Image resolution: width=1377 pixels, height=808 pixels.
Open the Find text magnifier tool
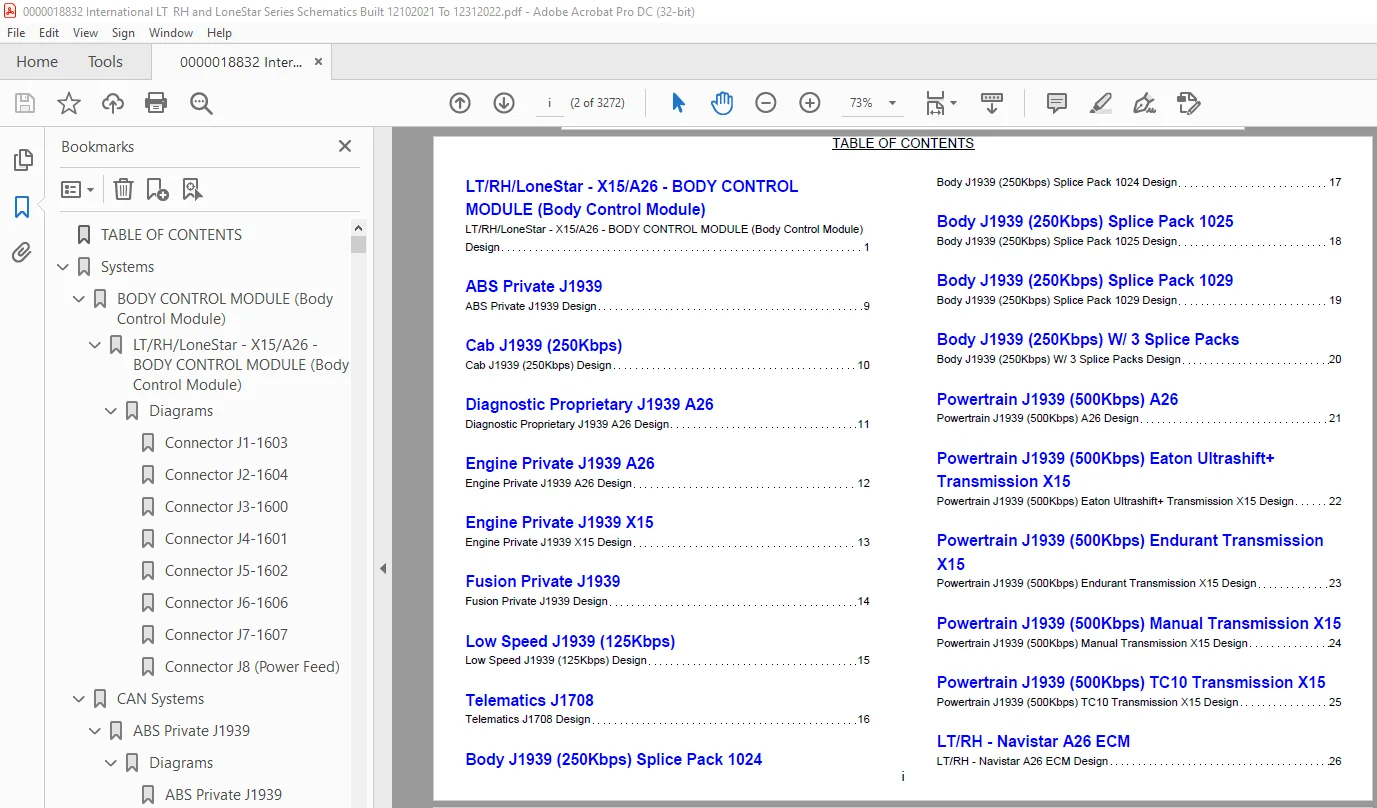click(x=202, y=103)
